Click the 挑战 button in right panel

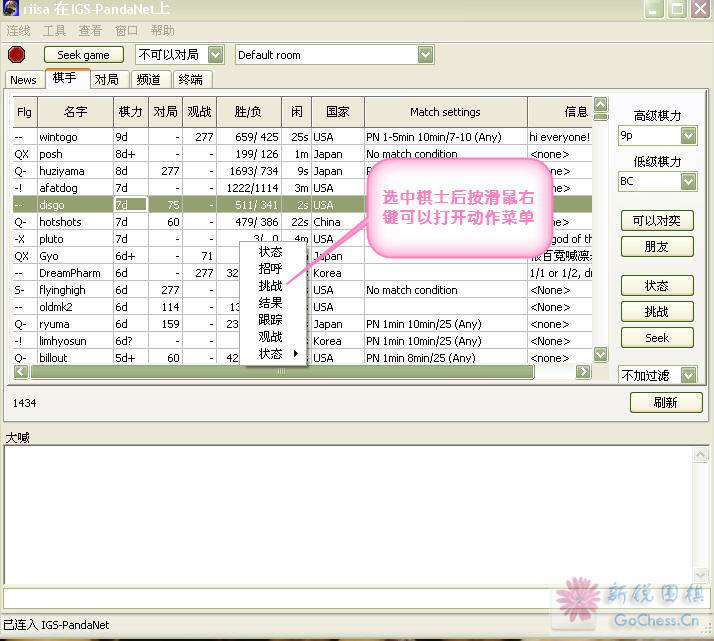tap(657, 312)
